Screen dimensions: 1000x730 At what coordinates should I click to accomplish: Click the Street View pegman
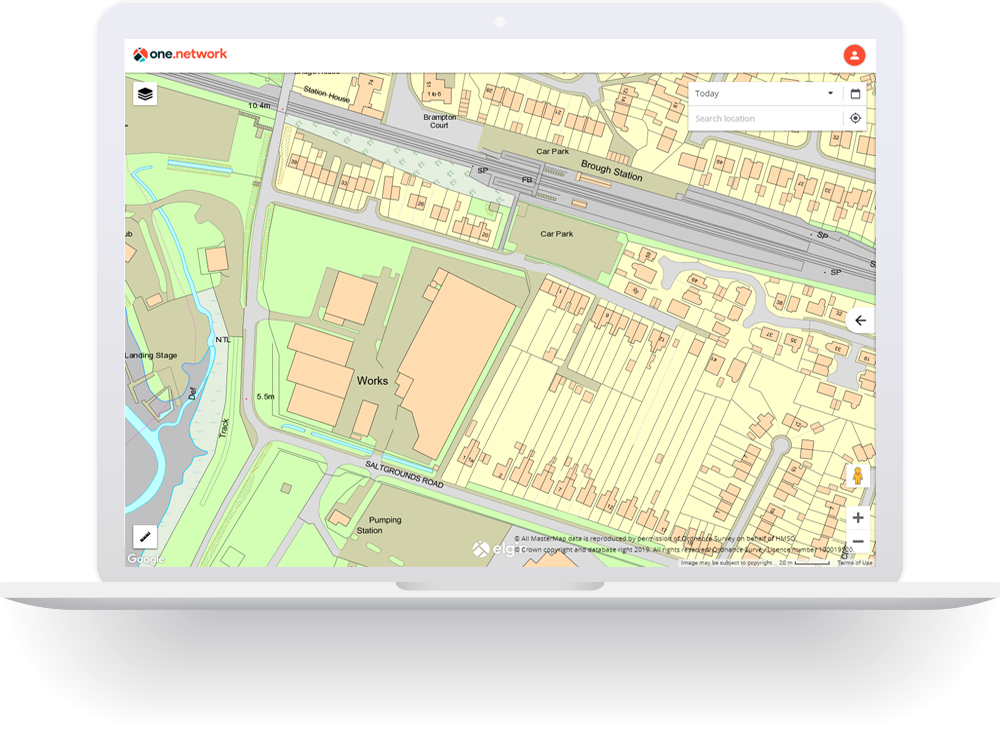[857, 476]
